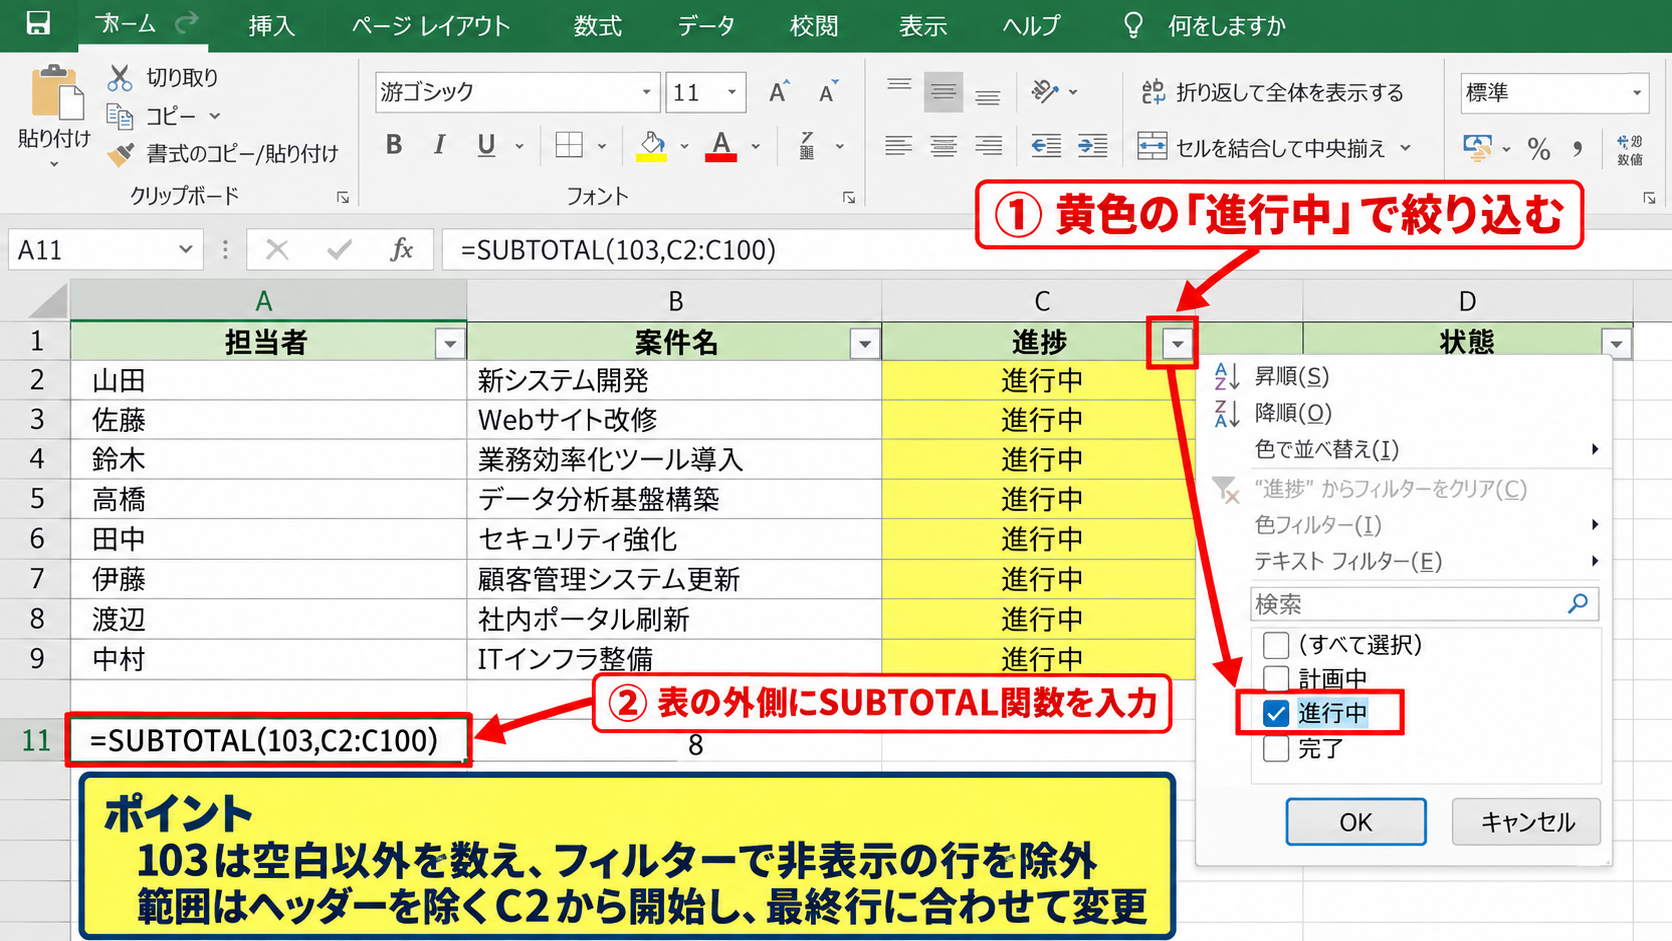Increase font size with large A
This screenshot has height=941, width=1672.
pyautogui.click(x=779, y=92)
